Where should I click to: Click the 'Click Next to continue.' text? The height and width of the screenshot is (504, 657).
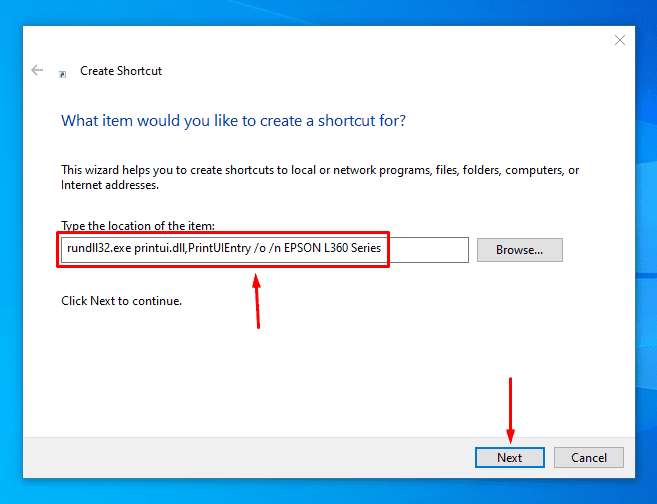pyautogui.click(x=122, y=300)
